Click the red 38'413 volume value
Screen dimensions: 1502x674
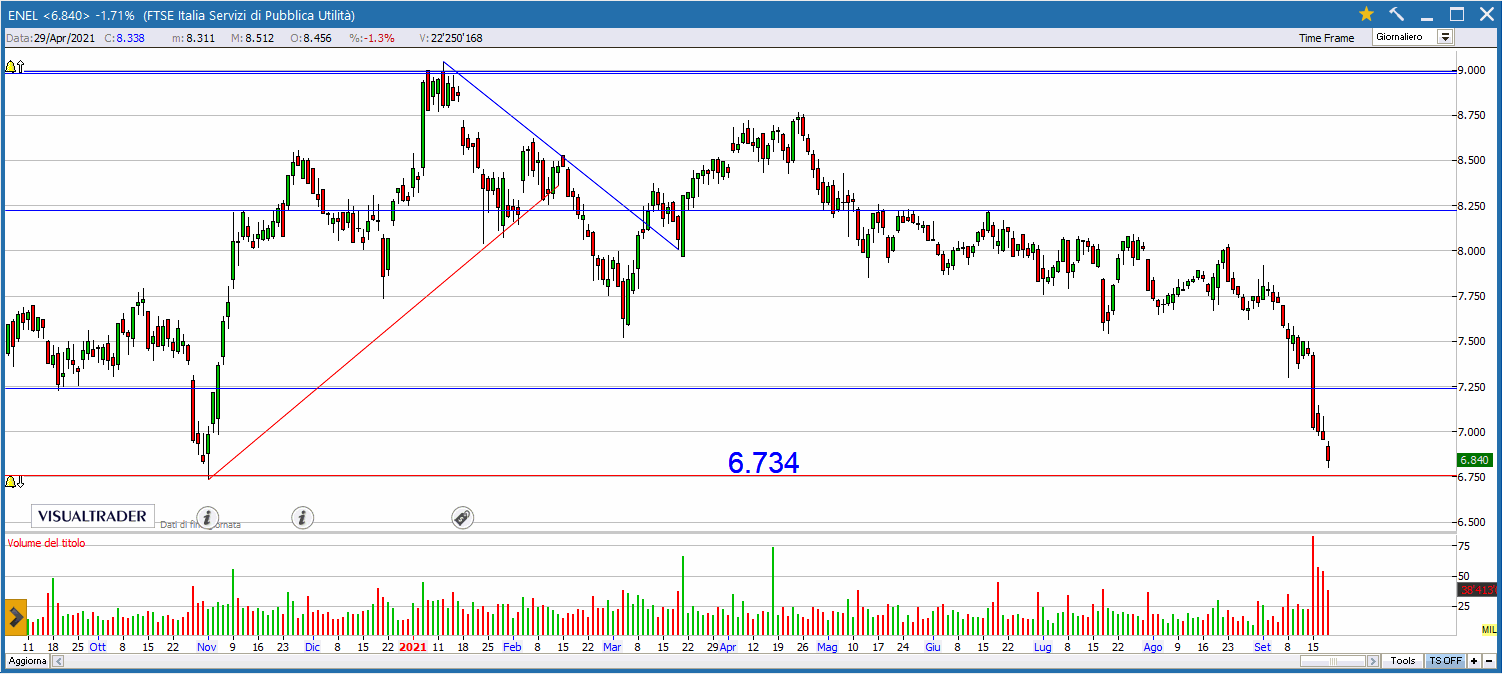(x=1476, y=590)
